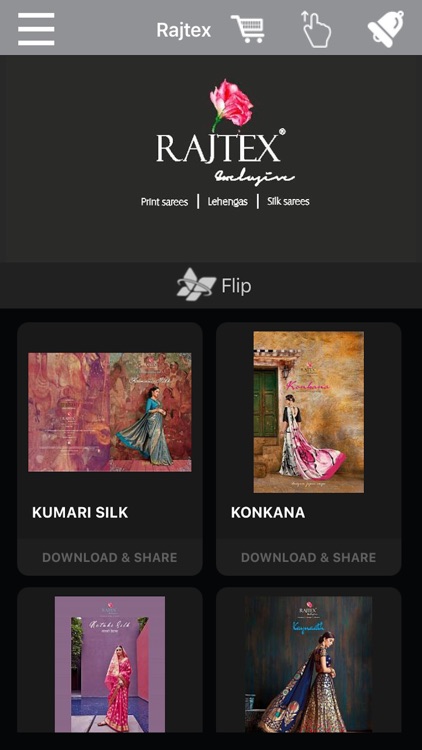Click the pink rose logo
The width and height of the screenshot is (422, 750).
[231, 106]
